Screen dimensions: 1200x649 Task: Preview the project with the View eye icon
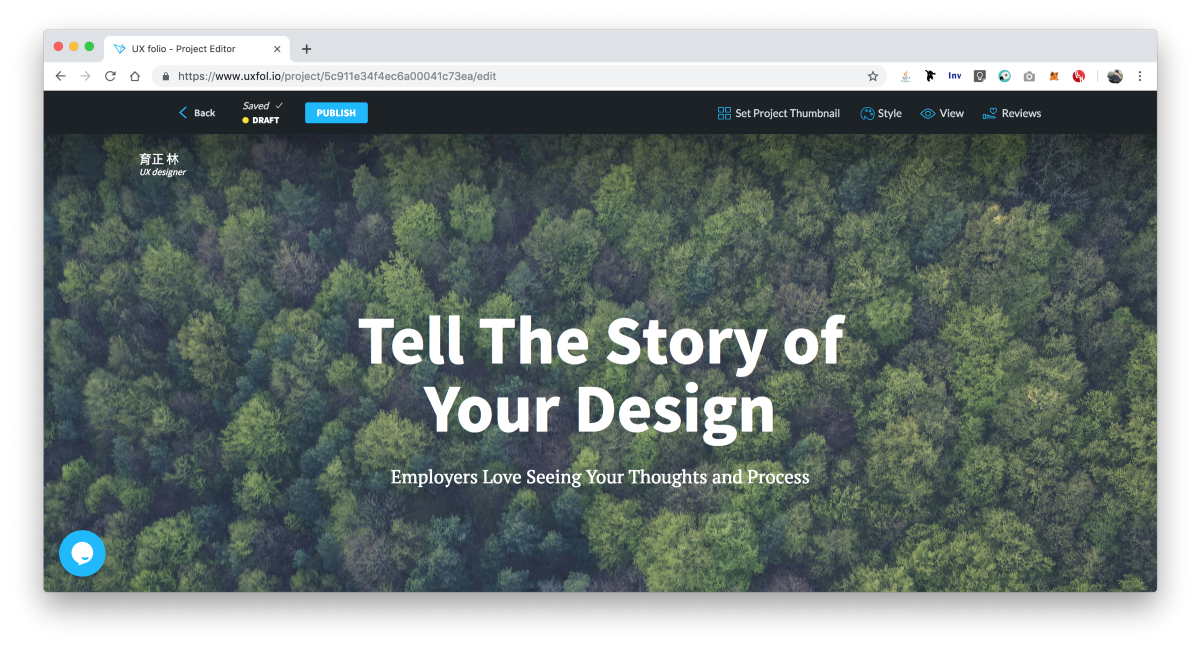tap(942, 113)
